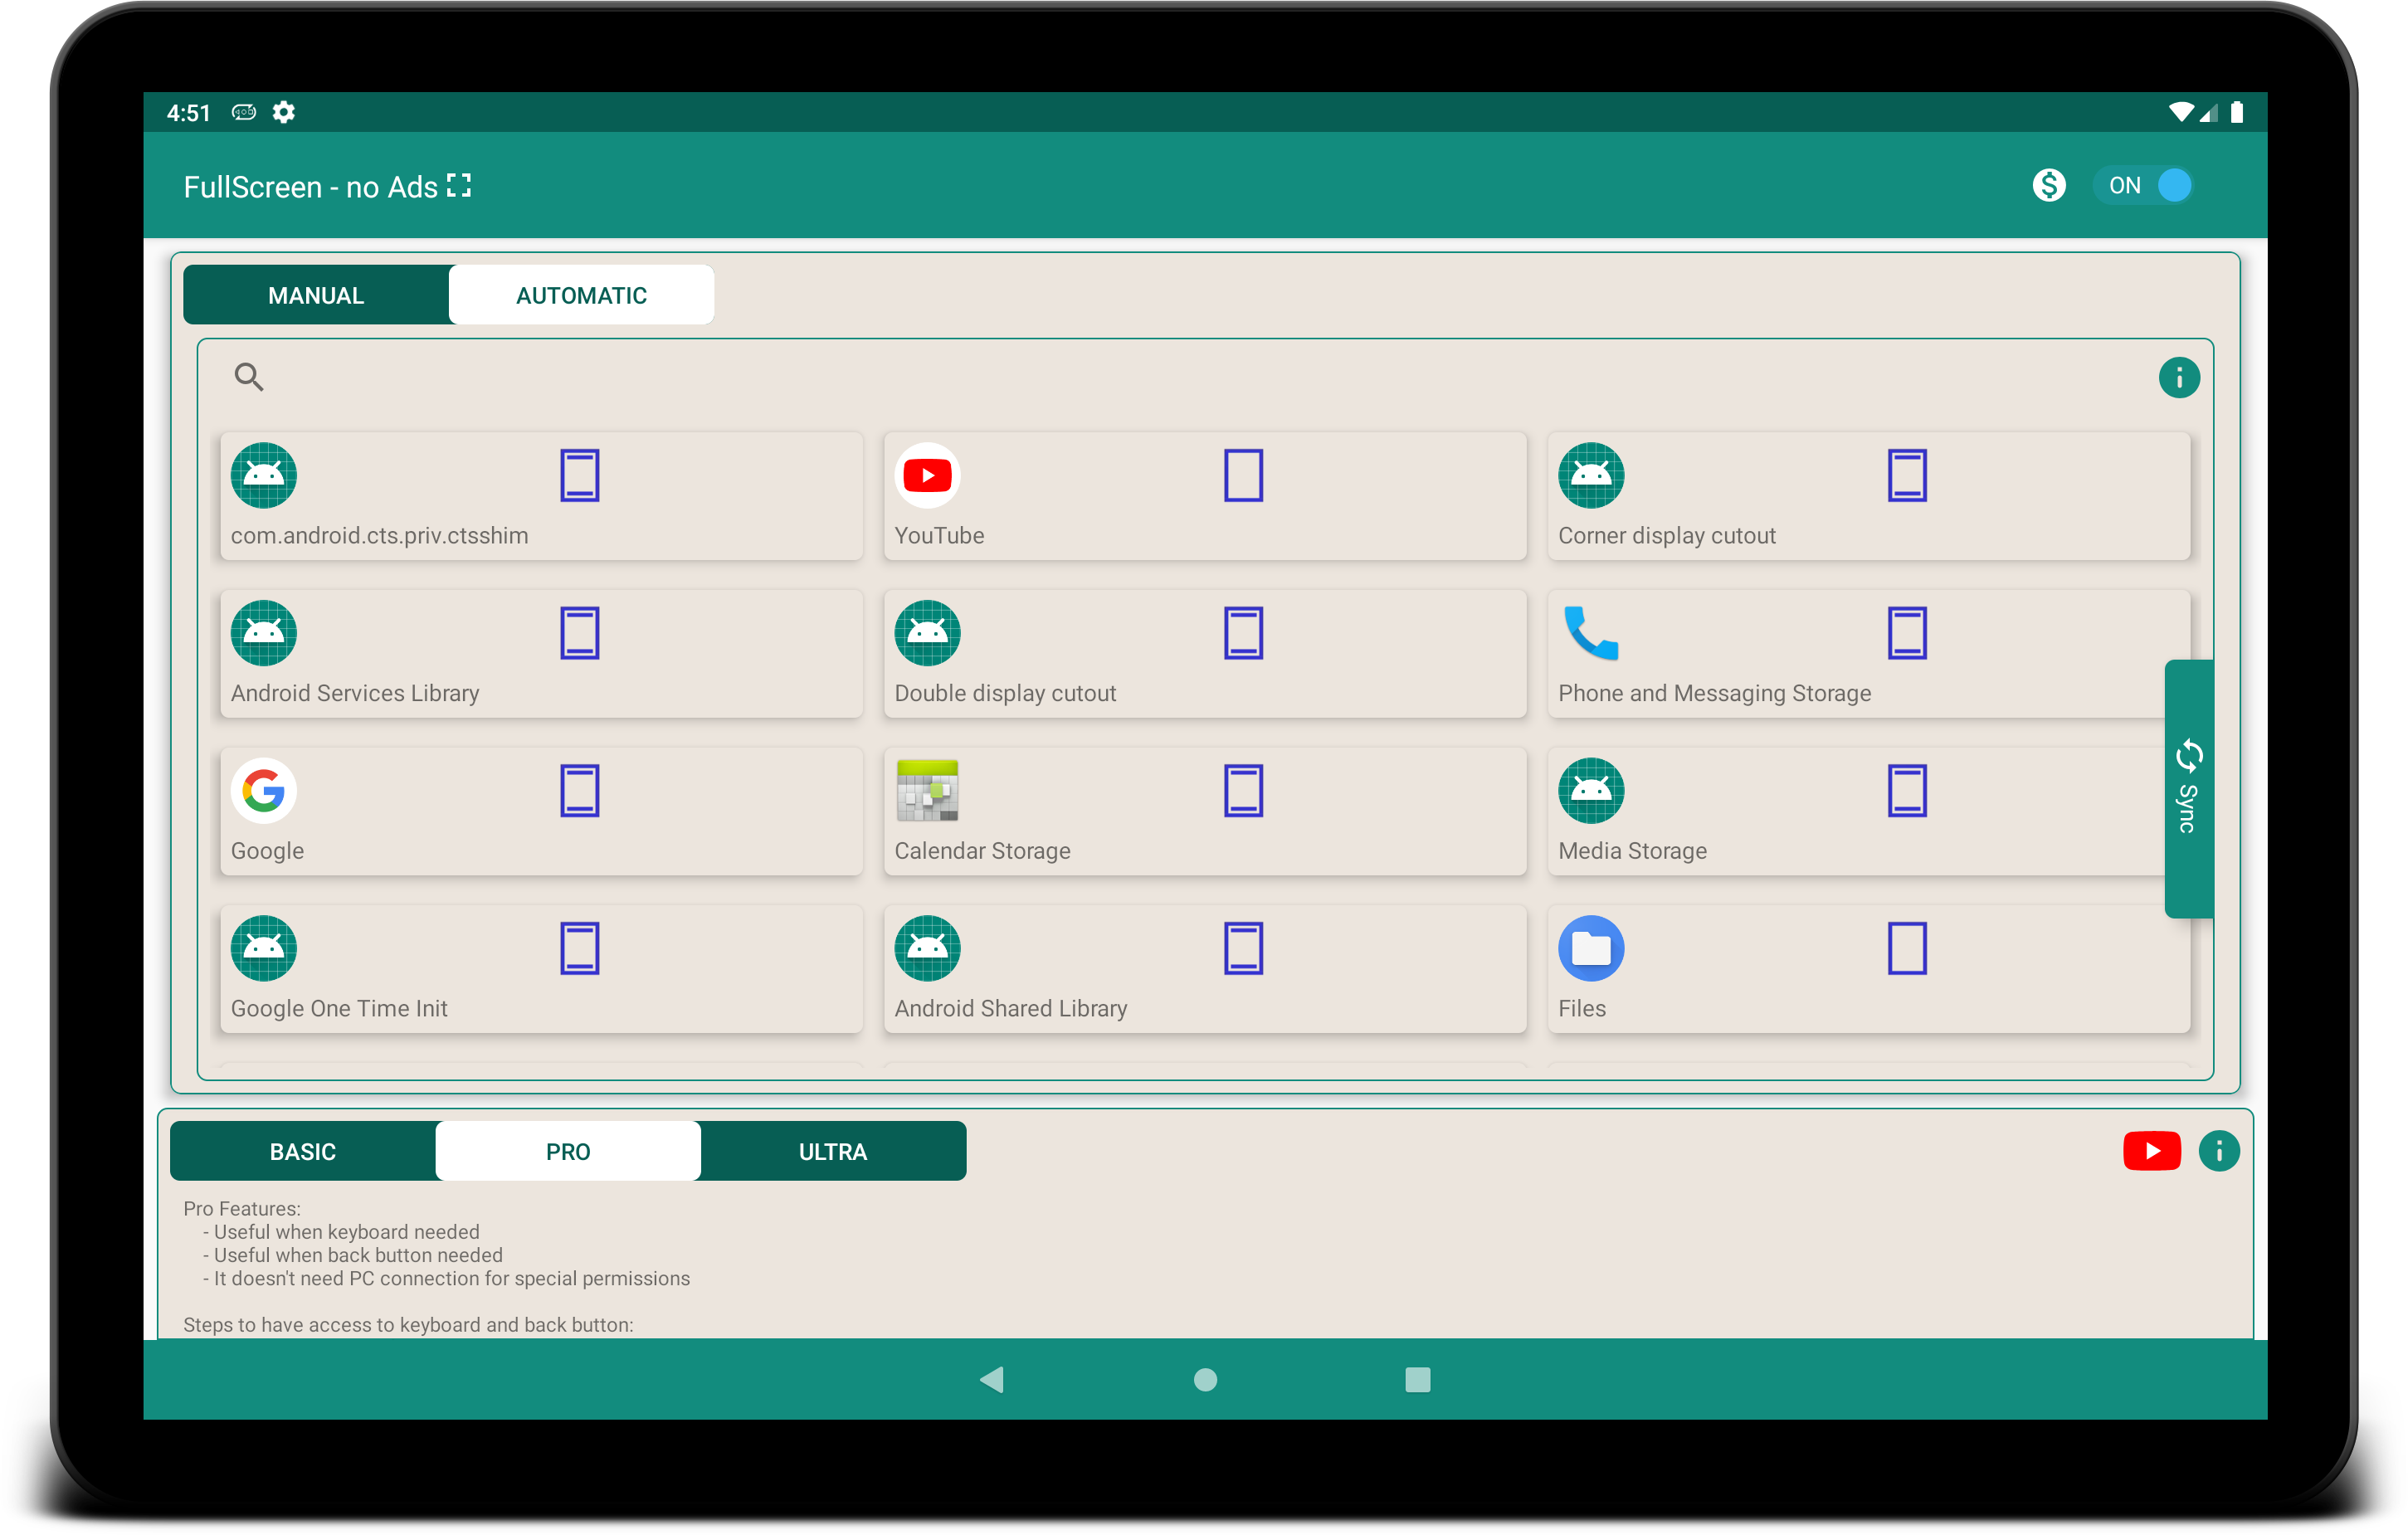Click the Android Shared Library icon
2408x1535 pixels.
(927, 948)
